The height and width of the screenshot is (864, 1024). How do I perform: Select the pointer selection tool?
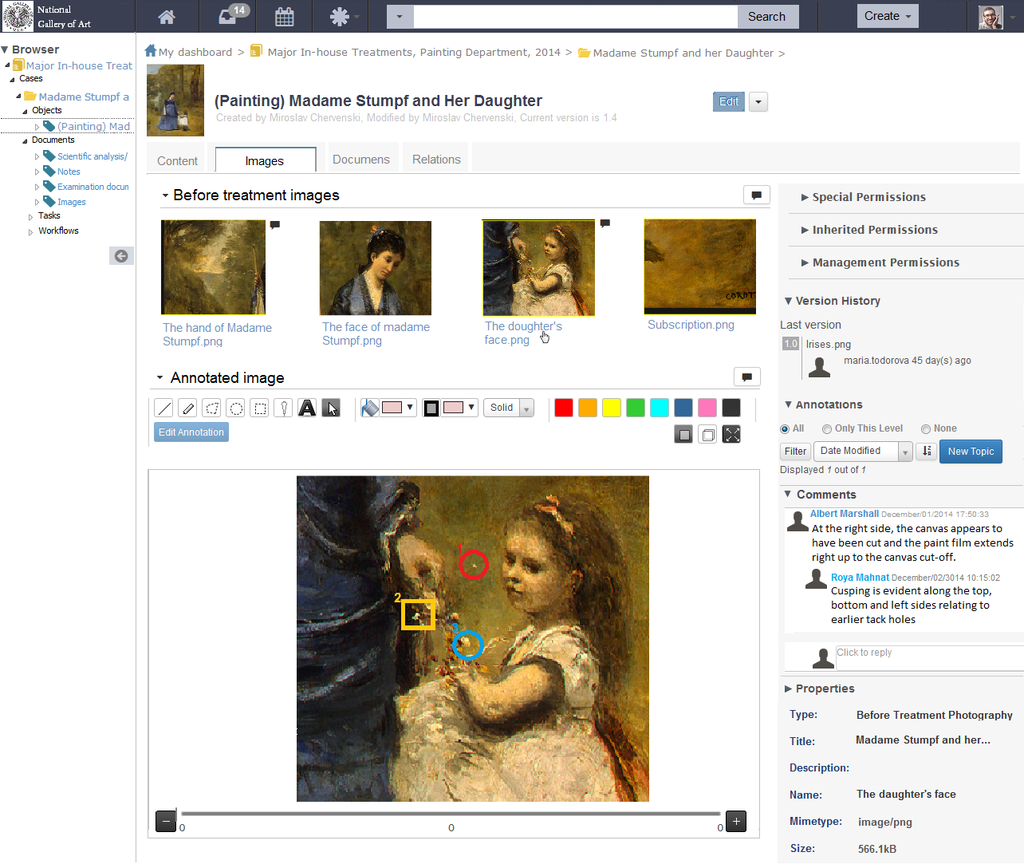[331, 409]
